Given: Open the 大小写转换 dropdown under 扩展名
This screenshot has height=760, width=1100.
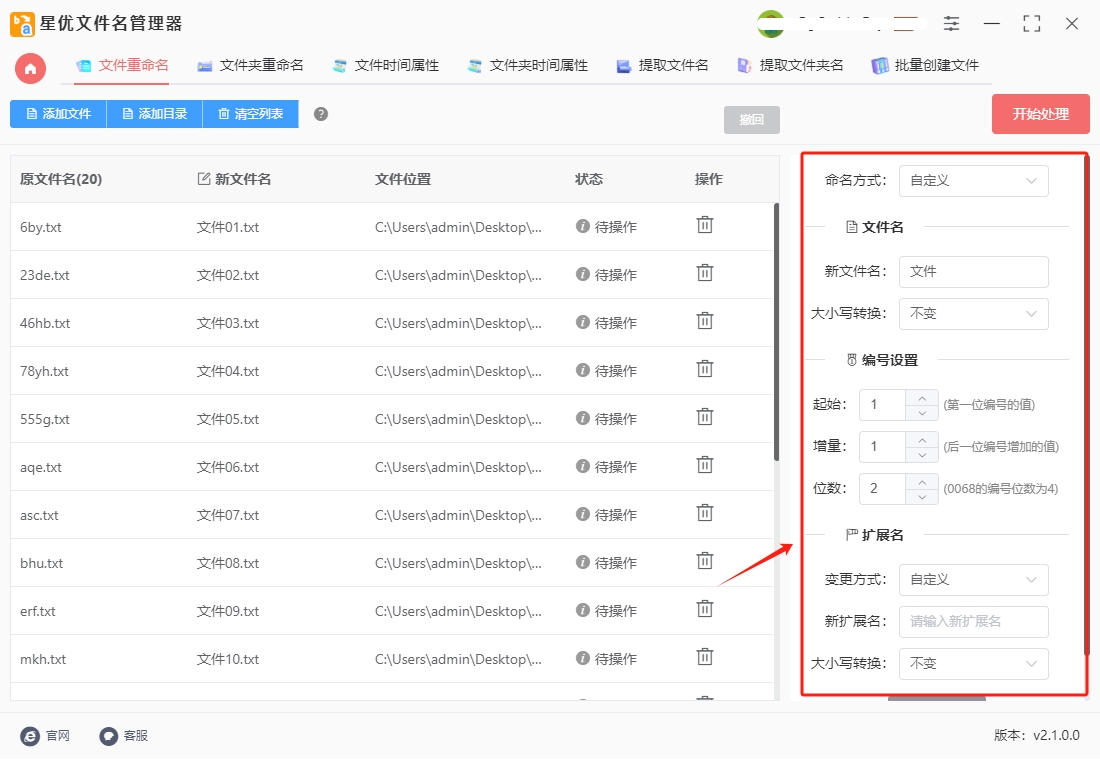Looking at the screenshot, I should click(974, 663).
